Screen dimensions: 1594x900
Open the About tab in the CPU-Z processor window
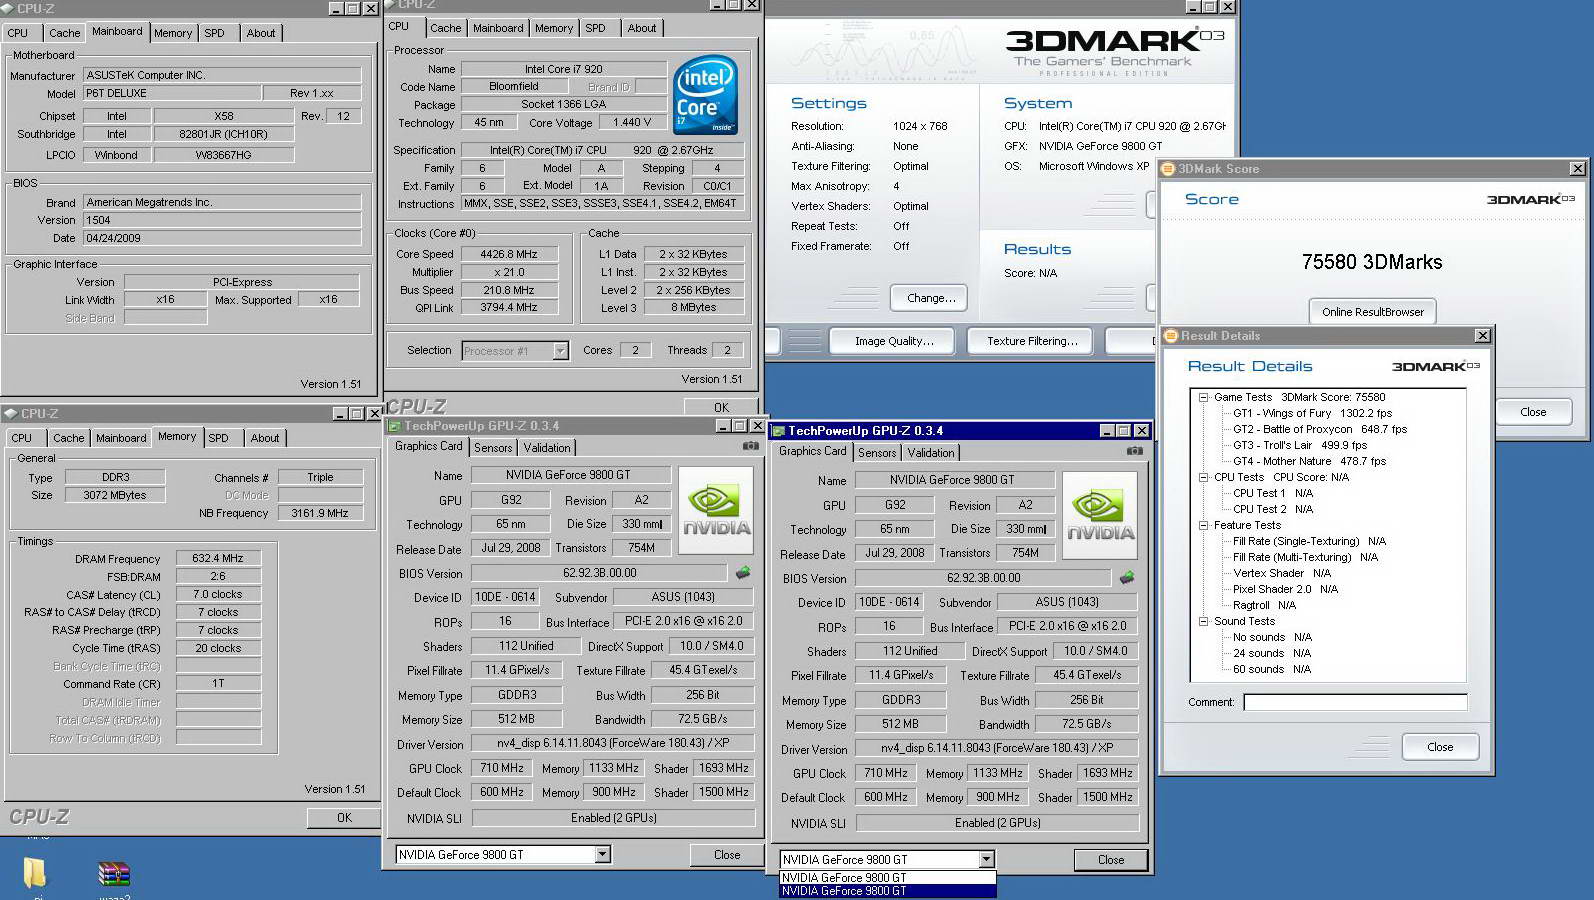[x=642, y=28]
